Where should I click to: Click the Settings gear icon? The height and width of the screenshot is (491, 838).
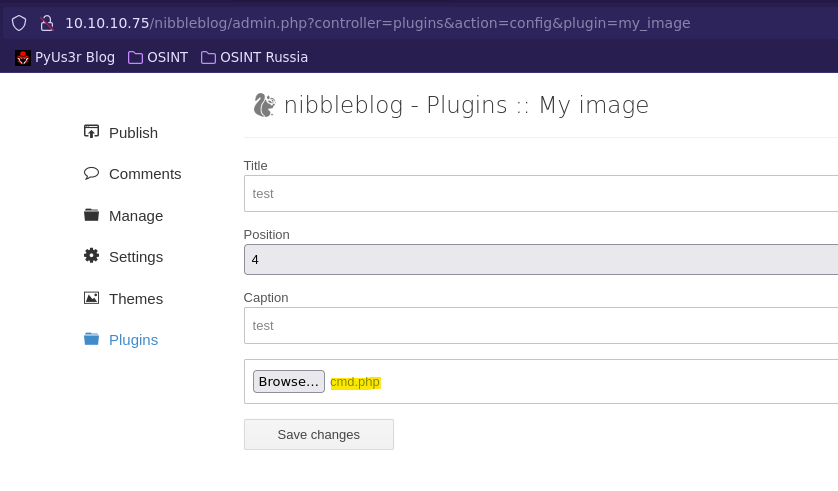[x=91, y=256]
